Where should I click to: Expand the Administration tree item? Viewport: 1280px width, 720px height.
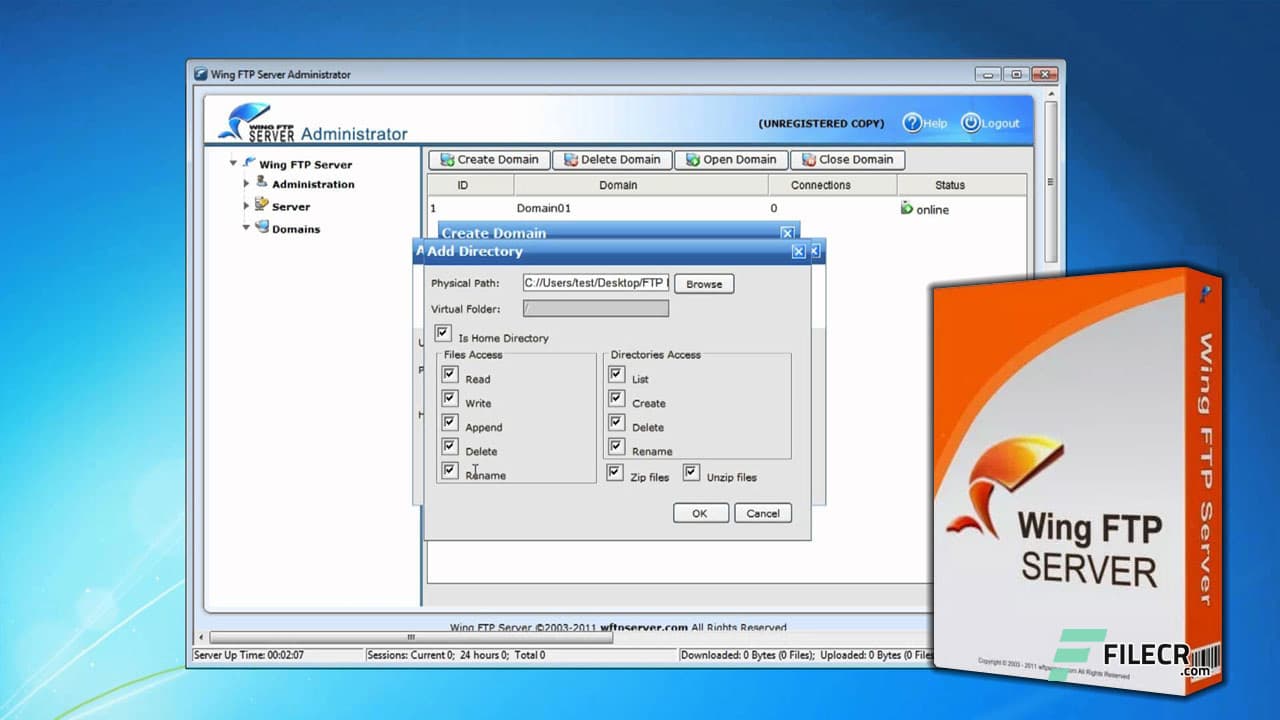click(x=248, y=184)
